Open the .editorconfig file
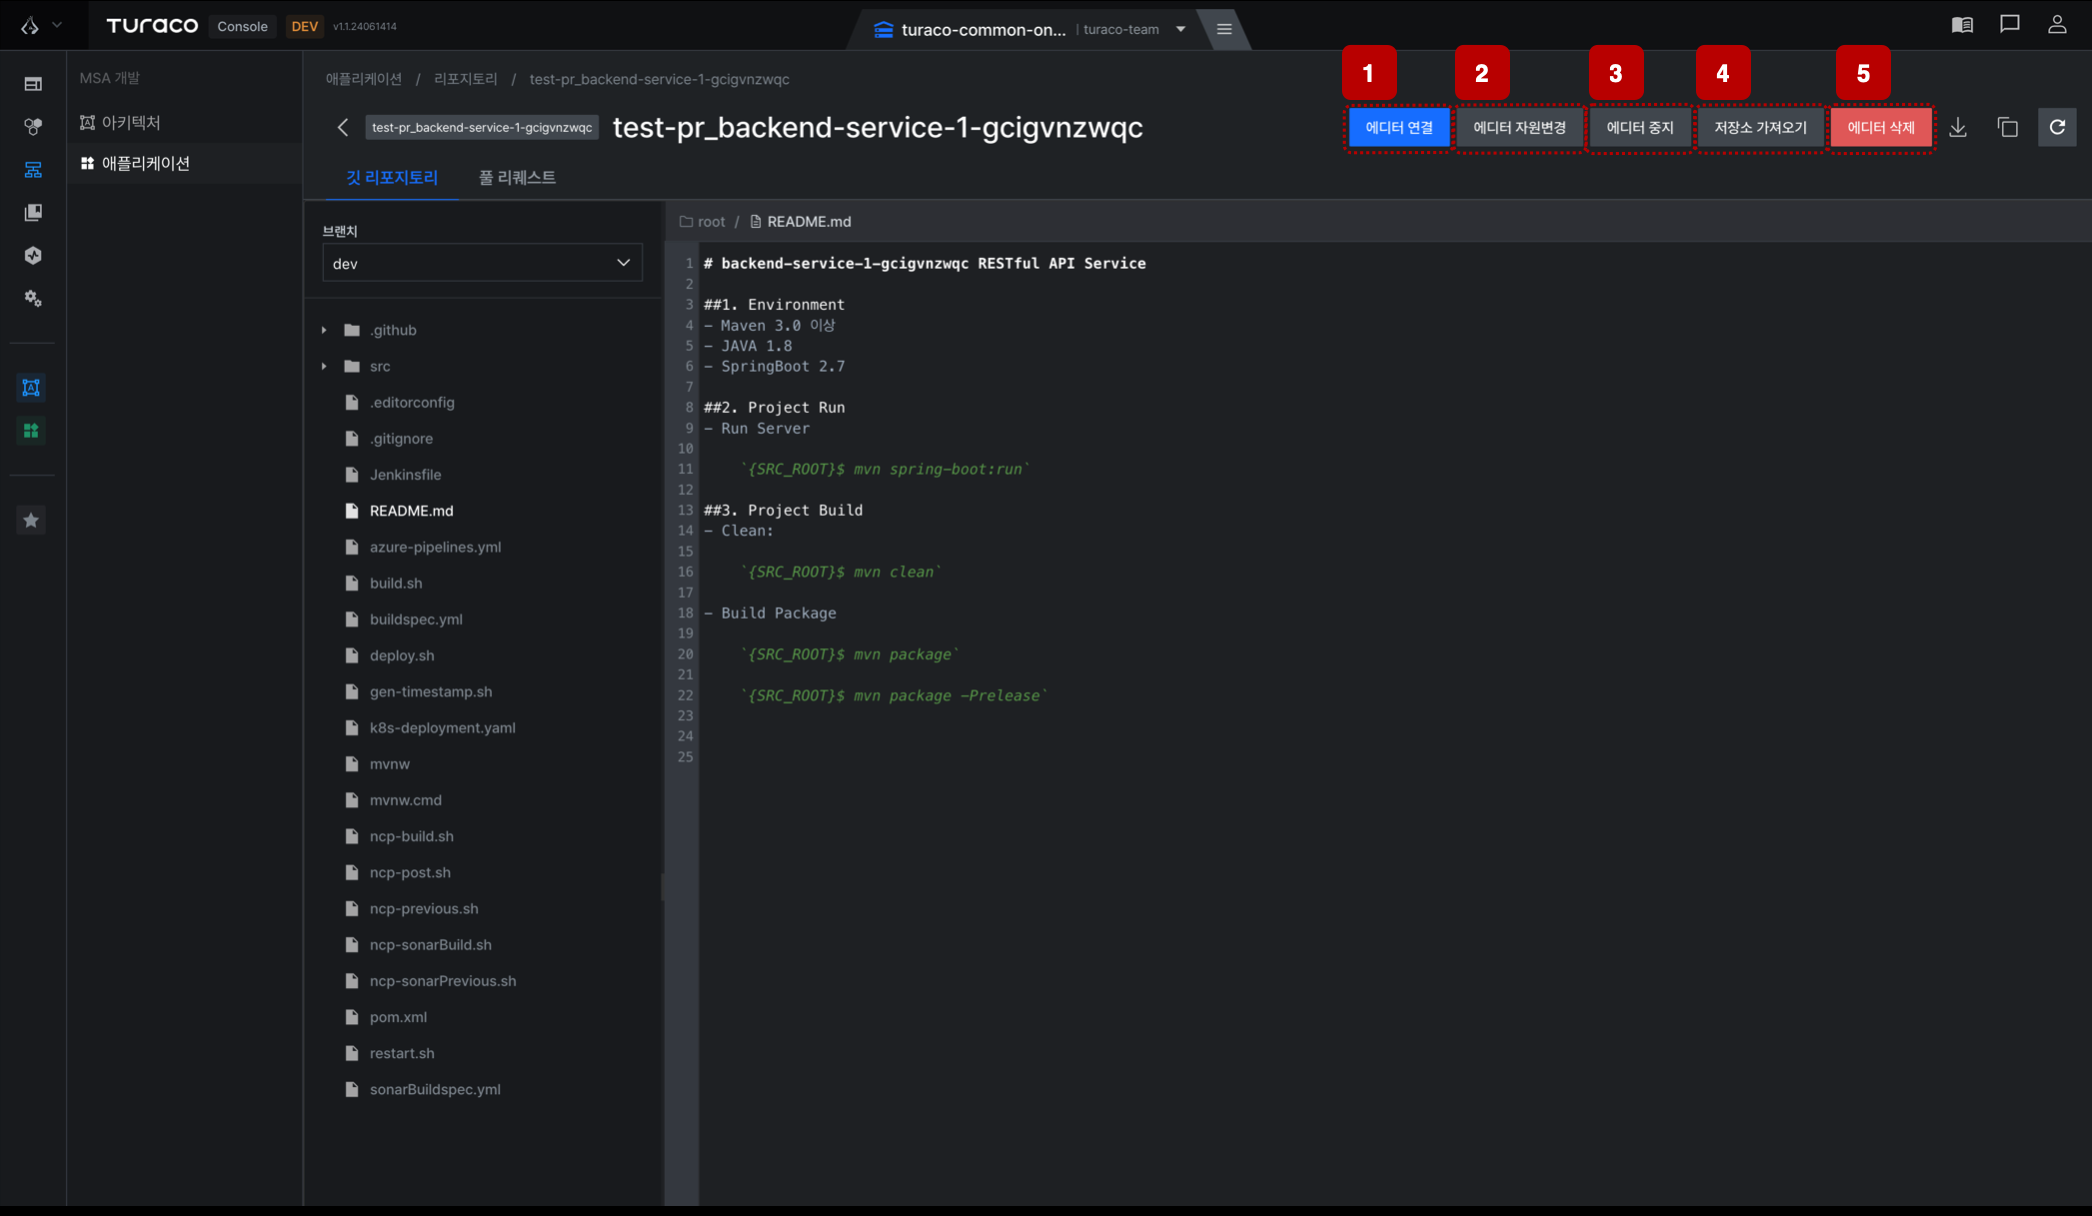The width and height of the screenshot is (2092, 1216). click(412, 402)
